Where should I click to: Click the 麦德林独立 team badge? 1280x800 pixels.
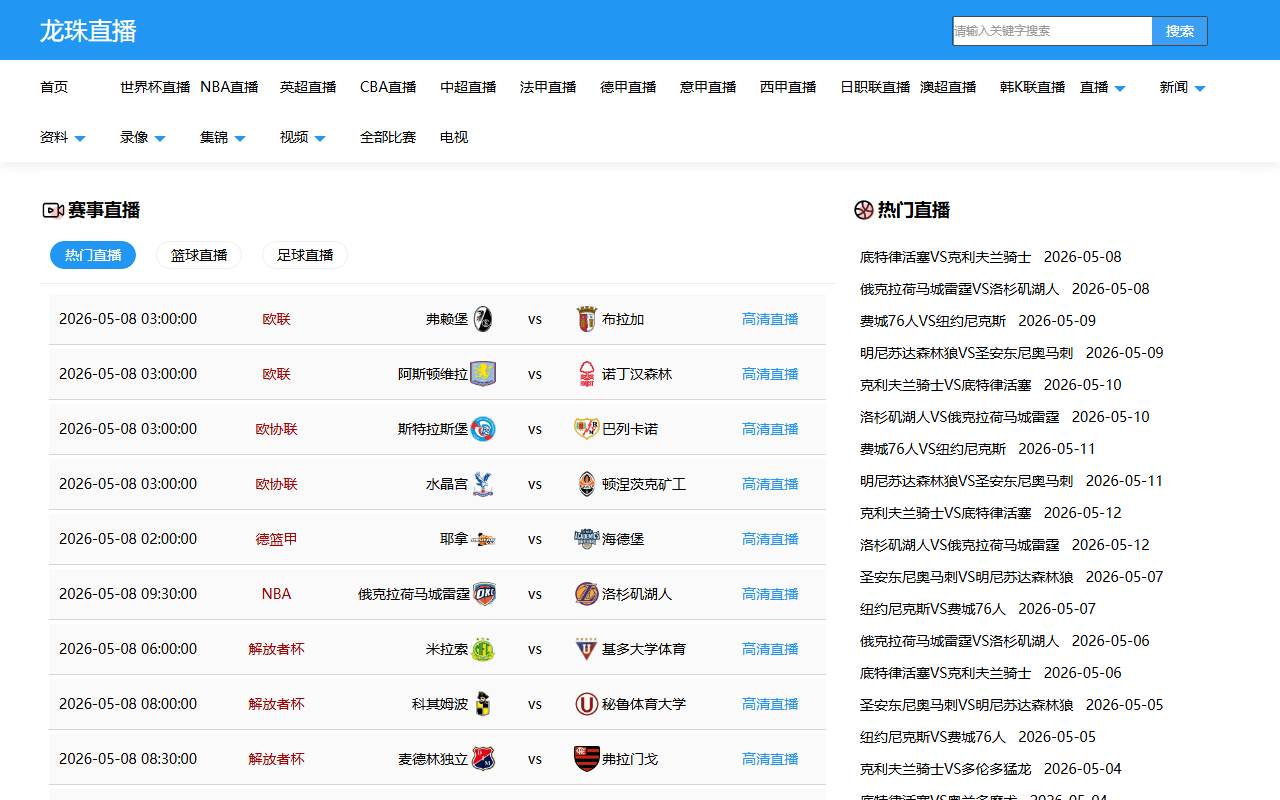pos(483,759)
